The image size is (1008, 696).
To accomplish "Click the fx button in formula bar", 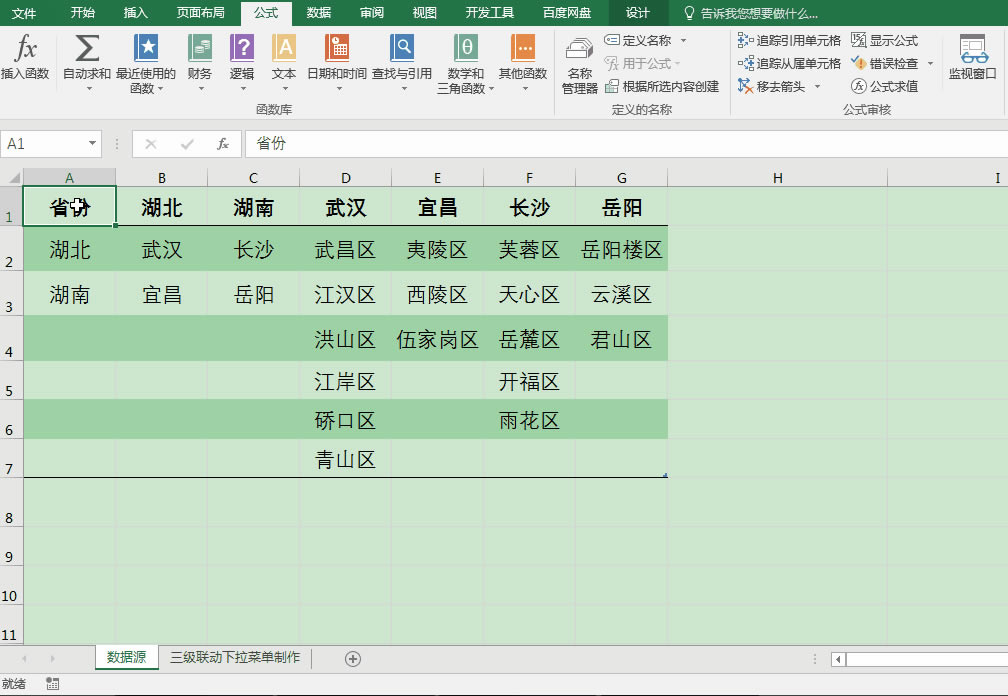I will (222, 144).
